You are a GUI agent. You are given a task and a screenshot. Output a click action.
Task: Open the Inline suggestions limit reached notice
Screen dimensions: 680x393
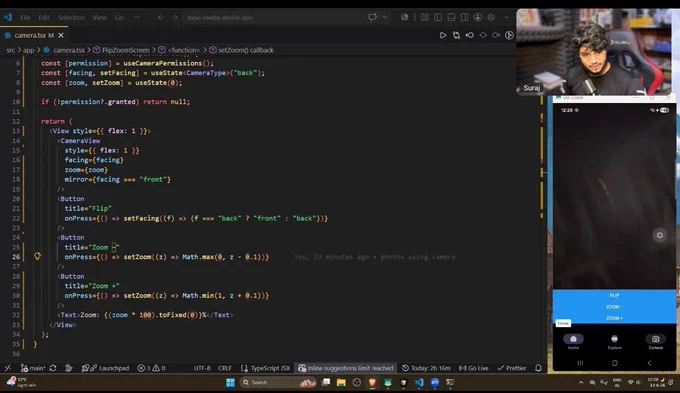point(346,368)
